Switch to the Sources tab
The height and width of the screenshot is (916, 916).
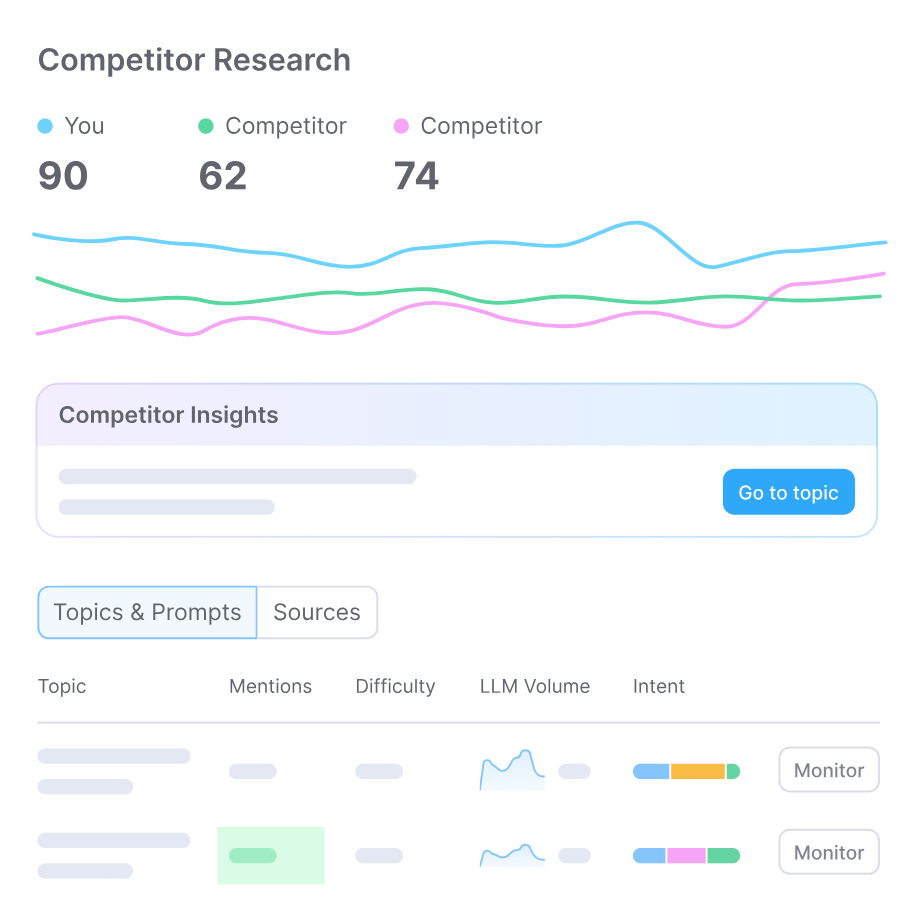317,612
